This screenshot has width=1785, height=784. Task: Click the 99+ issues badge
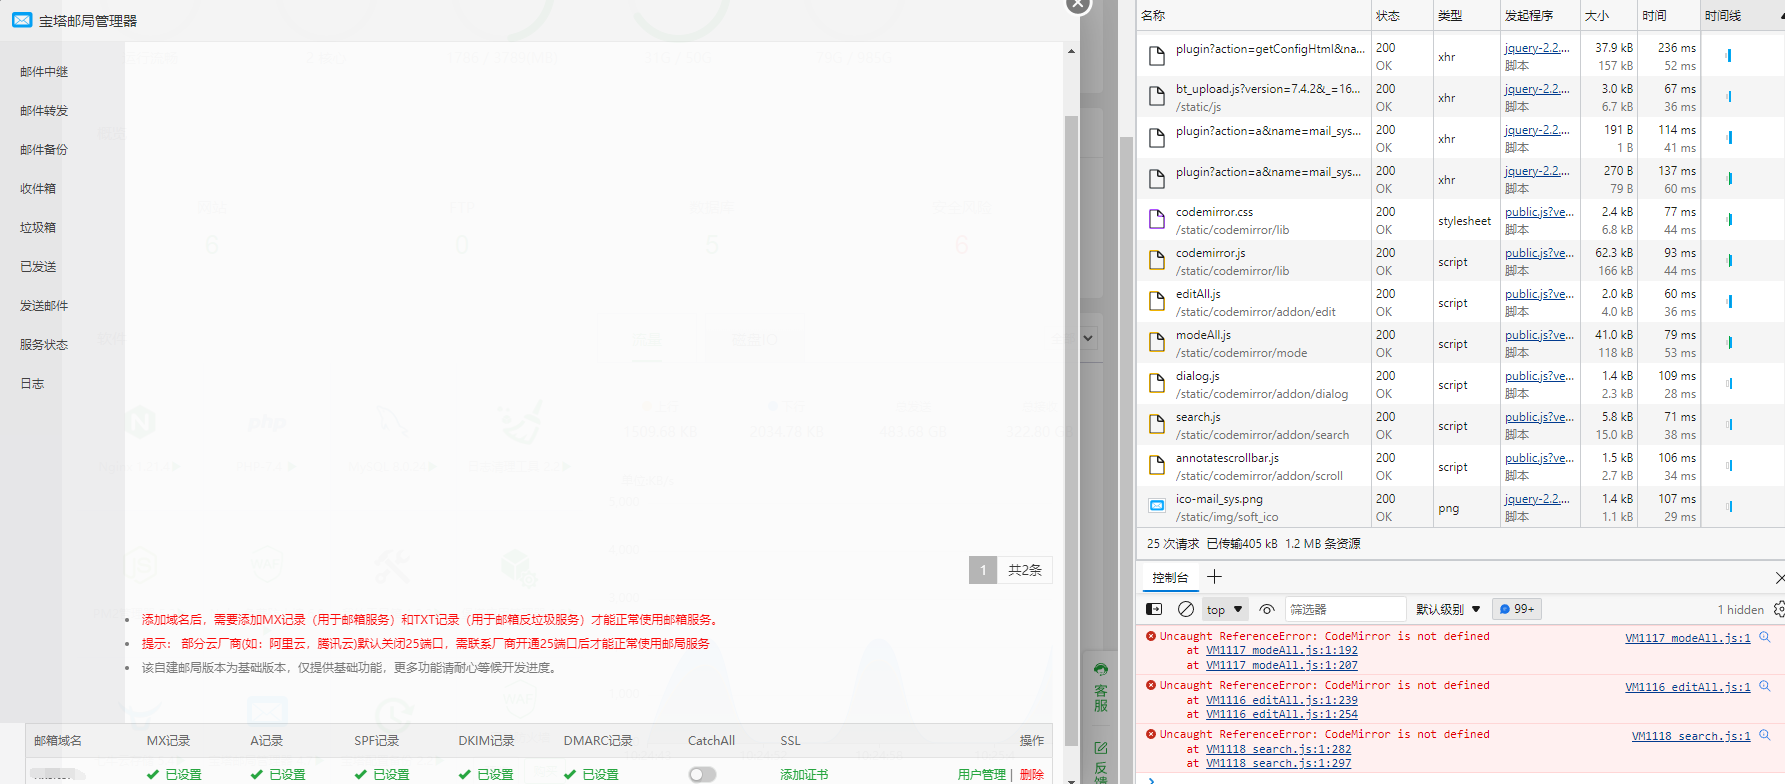click(1517, 609)
